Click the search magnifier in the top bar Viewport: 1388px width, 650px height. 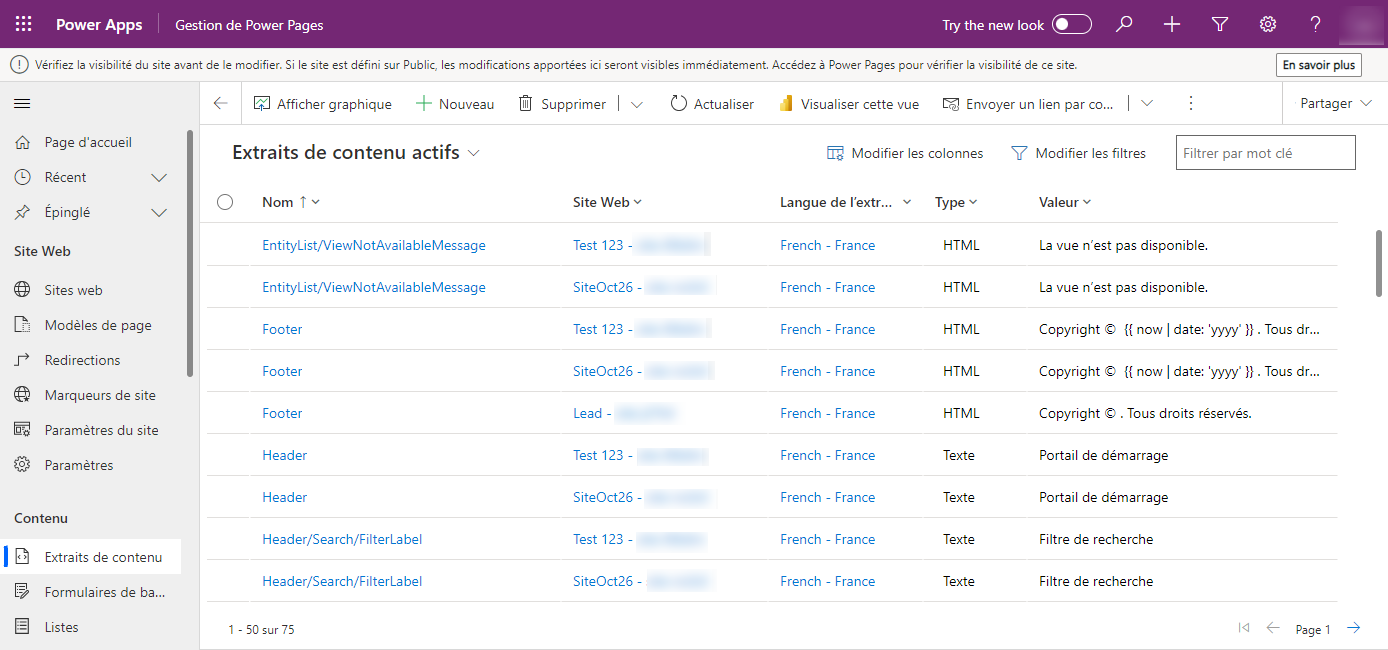pyautogui.click(x=1123, y=24)
